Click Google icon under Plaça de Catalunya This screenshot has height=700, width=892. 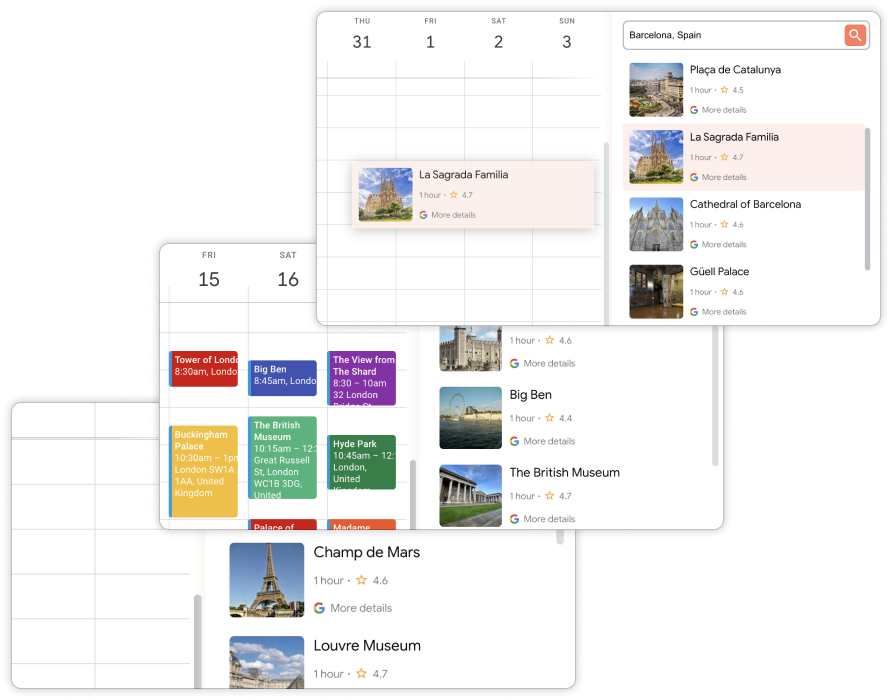(694, 110)
